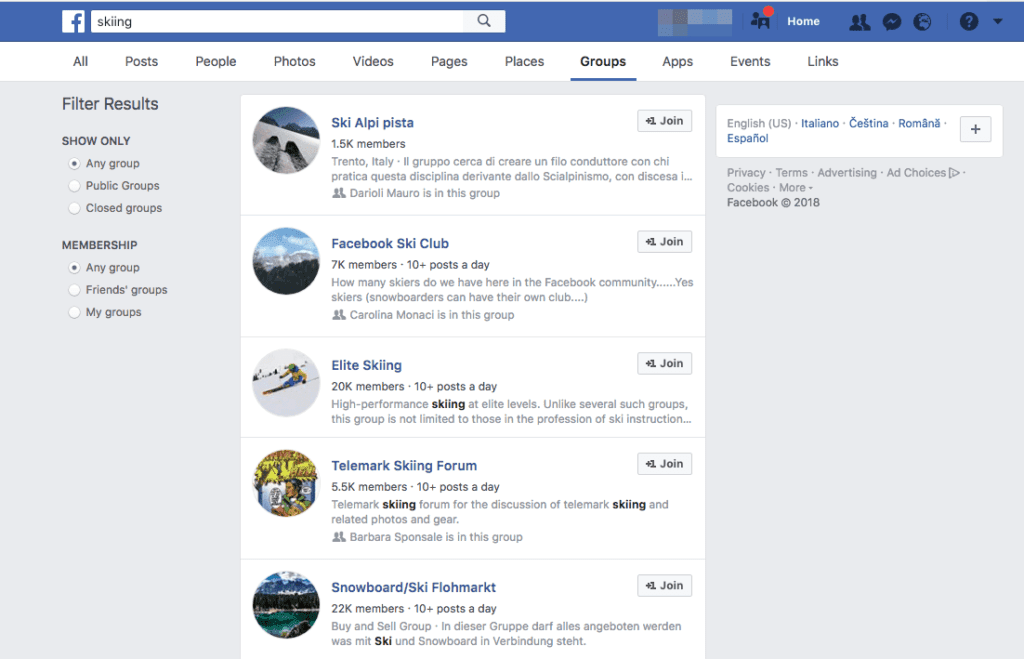The width and height of the screenshot is (1024, 659).
Task: Open the Pages results tab
Action: click(449, 61)
